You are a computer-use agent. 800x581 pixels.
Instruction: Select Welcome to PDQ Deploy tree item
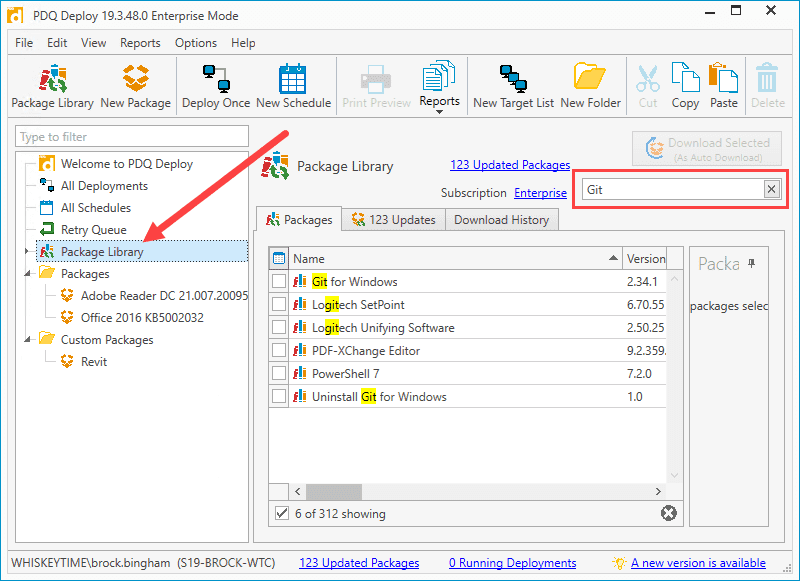click(127, 164)
